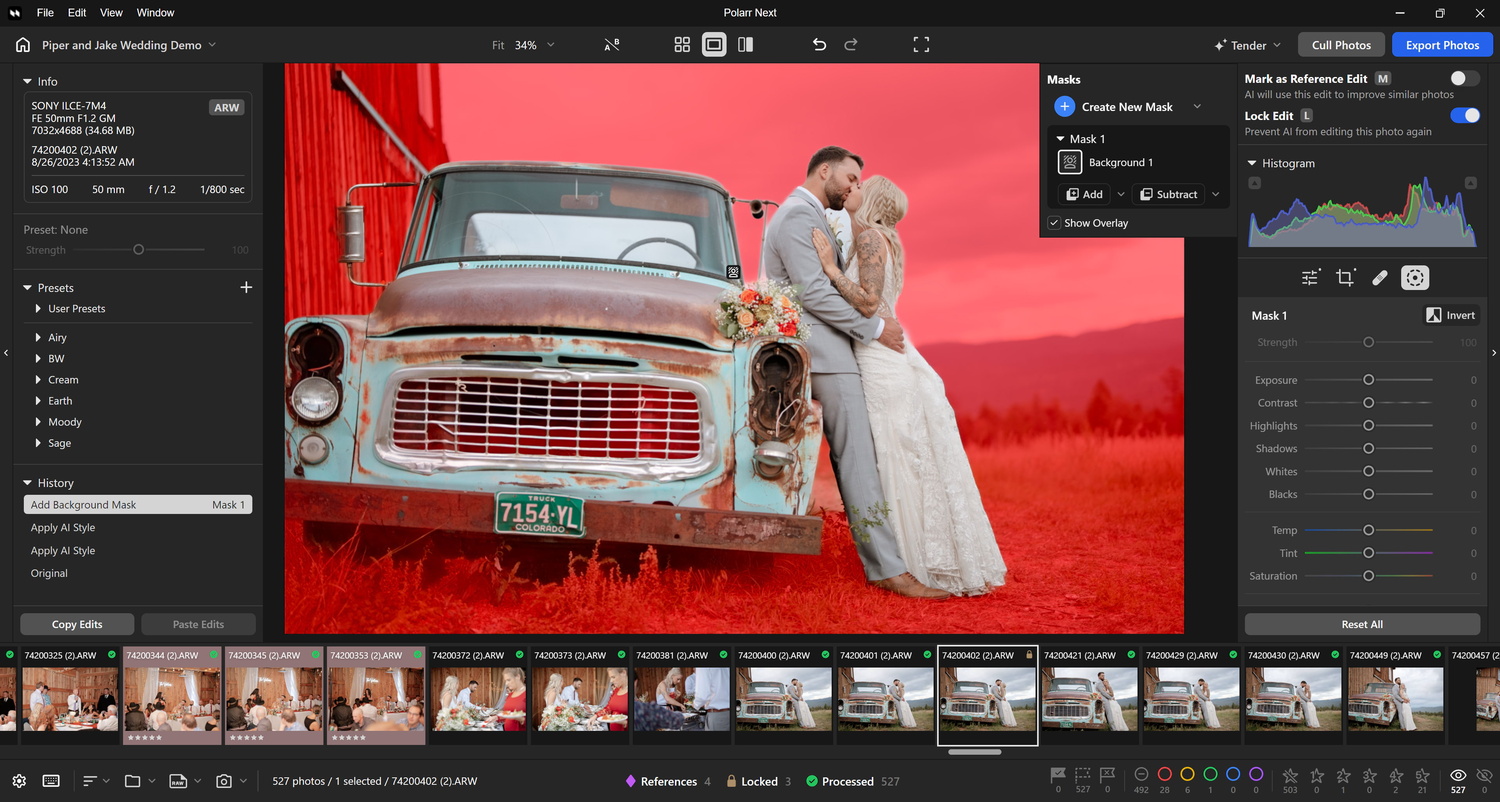This screenshot has width=1500, height=802.
Task: Disable the Lock Edit switch
Action: coord(1465,115)
